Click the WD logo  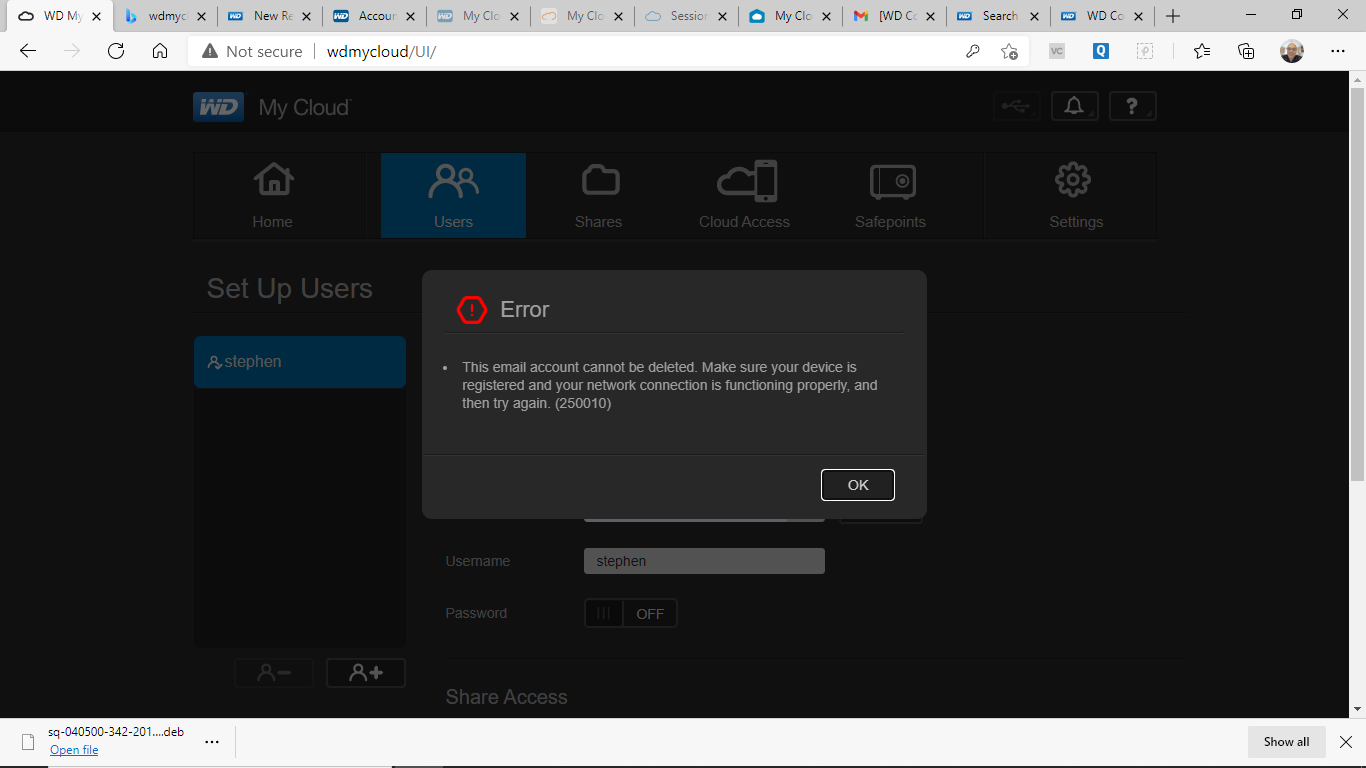click(x=218, y=107)
